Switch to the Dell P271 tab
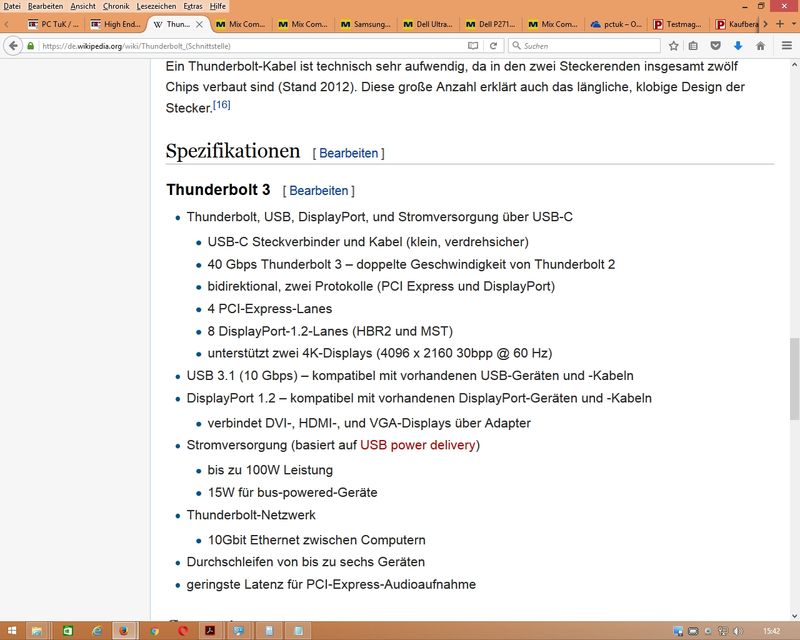800x640 pixels. pyautogui.click(x=491, y=24)
